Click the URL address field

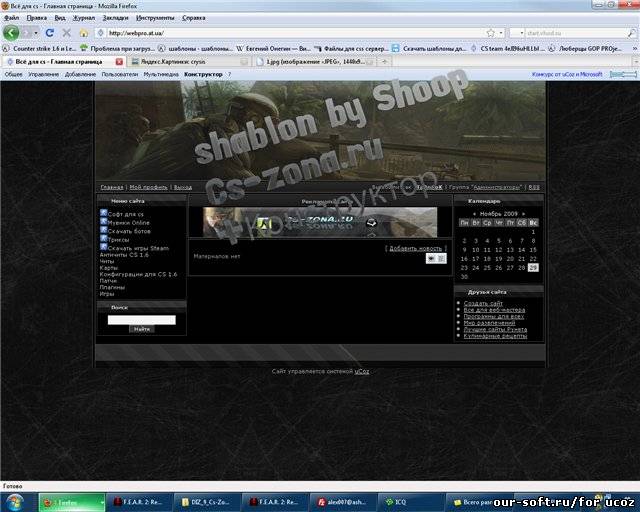coord(294,33)
